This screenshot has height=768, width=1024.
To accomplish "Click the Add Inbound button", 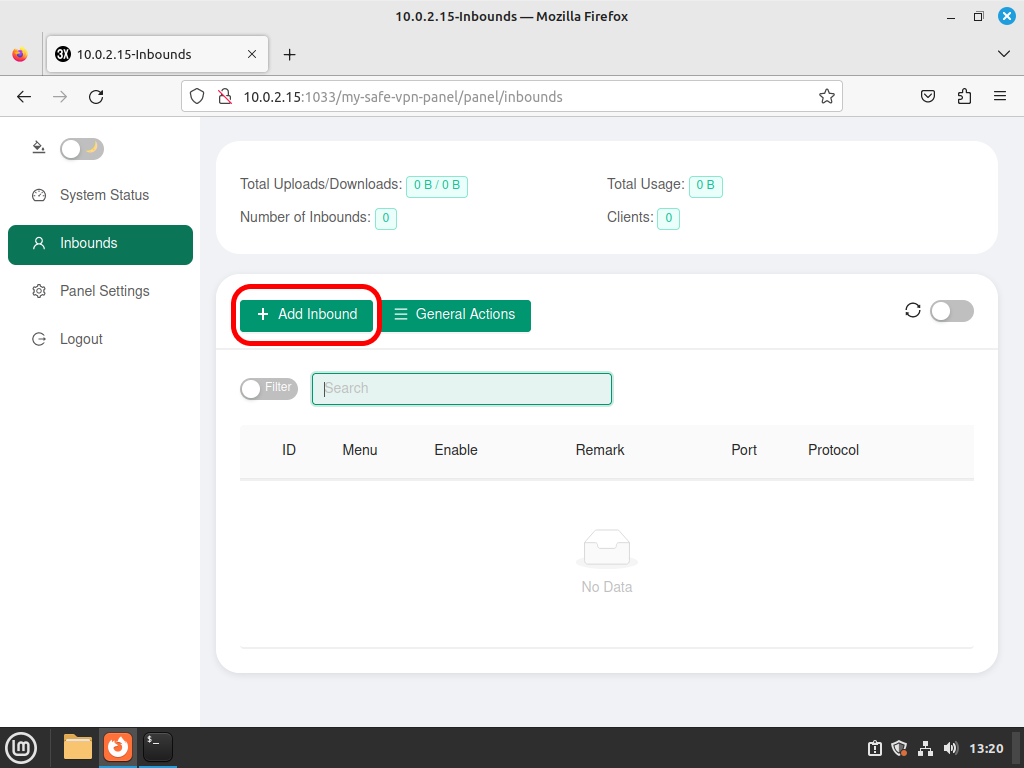I will pyautogui.click(x=306, y=315).
